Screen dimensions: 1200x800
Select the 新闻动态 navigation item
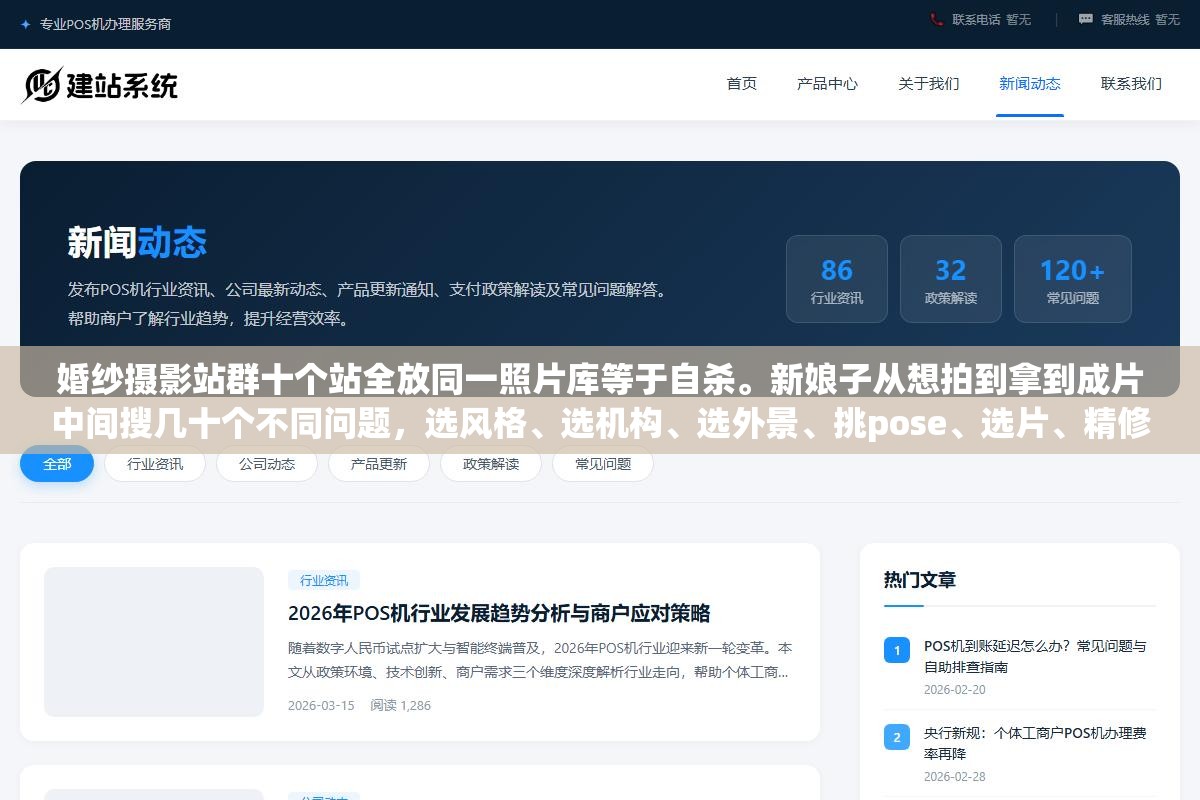click(x=1030, y=84)
